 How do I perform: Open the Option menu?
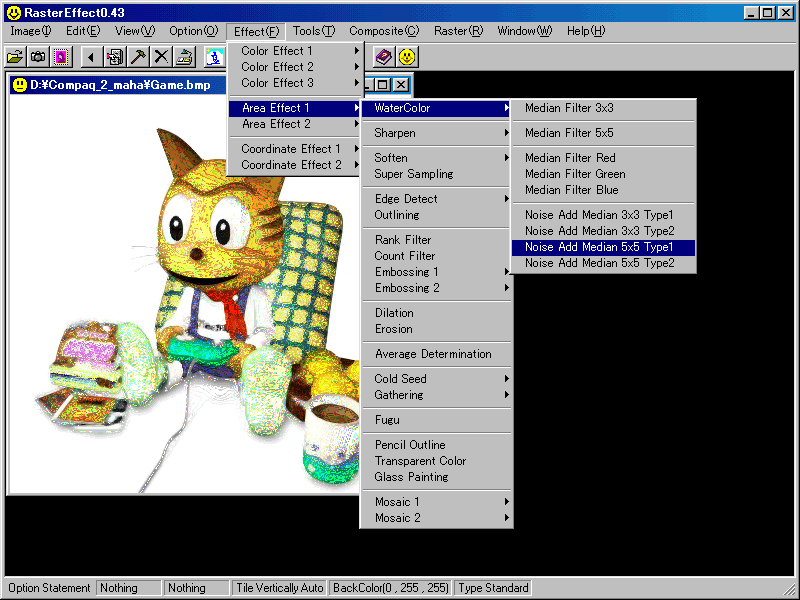click(x=193, y=31)
